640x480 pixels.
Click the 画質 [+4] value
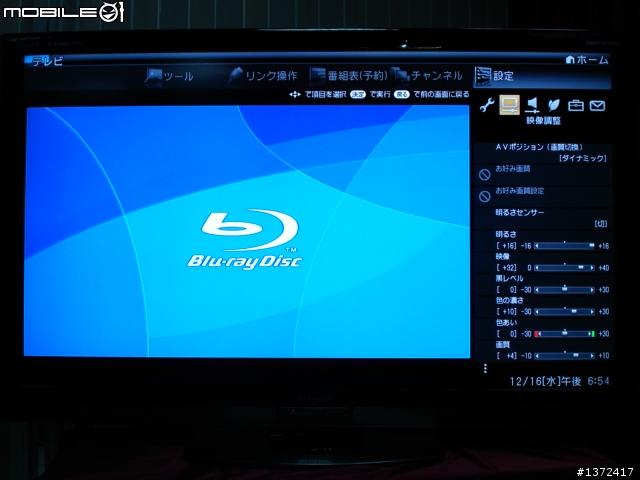(x=507, y=356)
